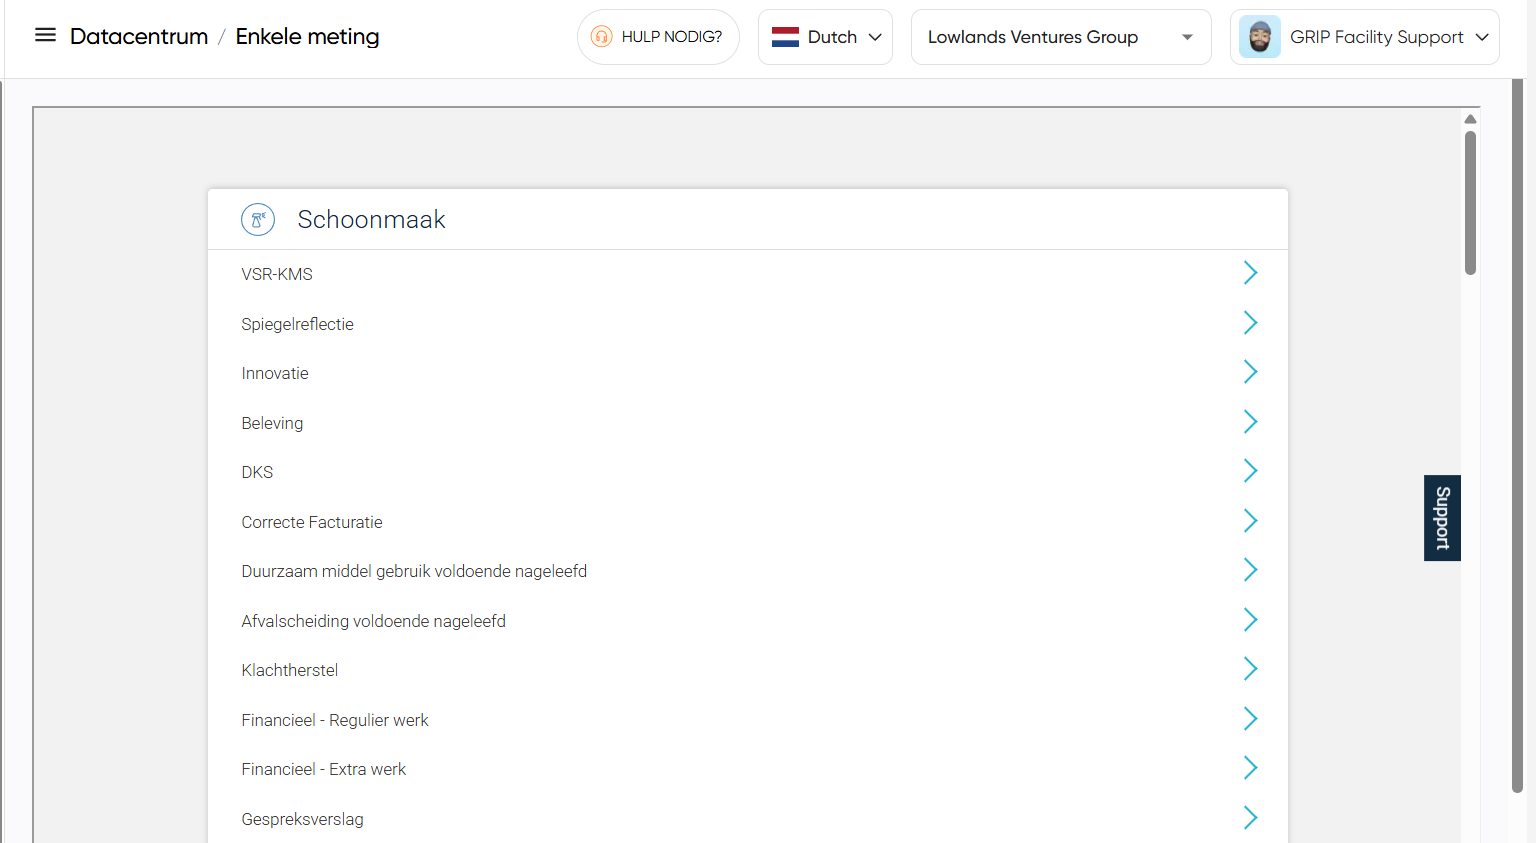The width and height of the screenshot is (1536, 843).
Task: Click the Schoonmaak cleaning icon
Action: point(258,219)
